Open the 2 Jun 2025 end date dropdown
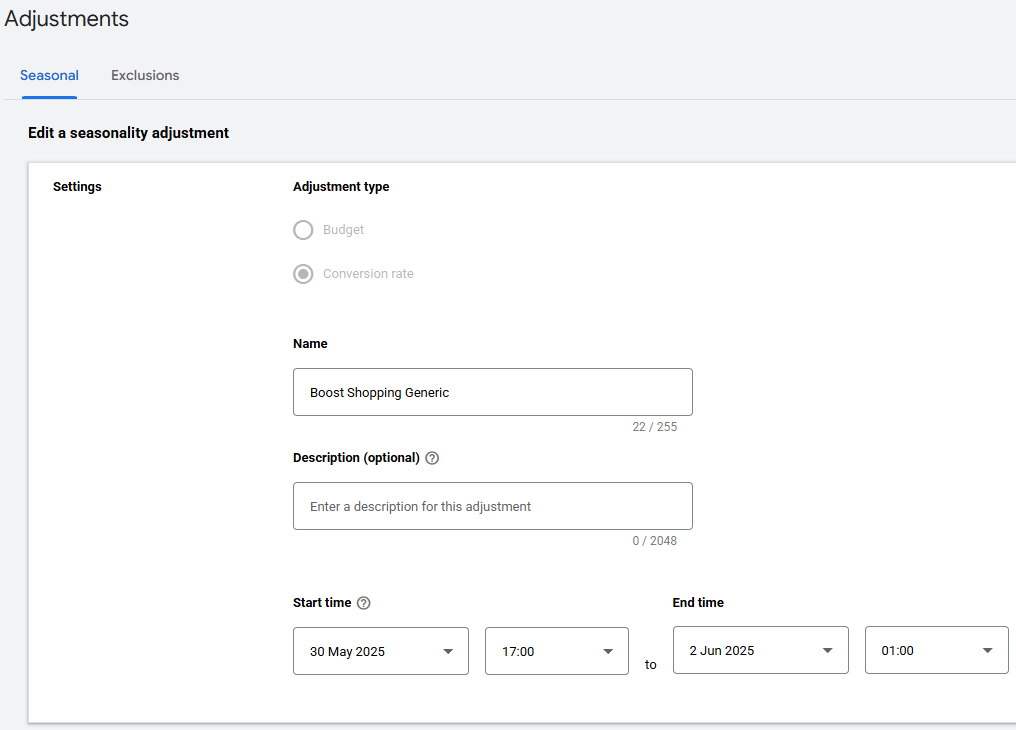The height and width of the screenshot is (730, 1016). [x=760, y=650]
